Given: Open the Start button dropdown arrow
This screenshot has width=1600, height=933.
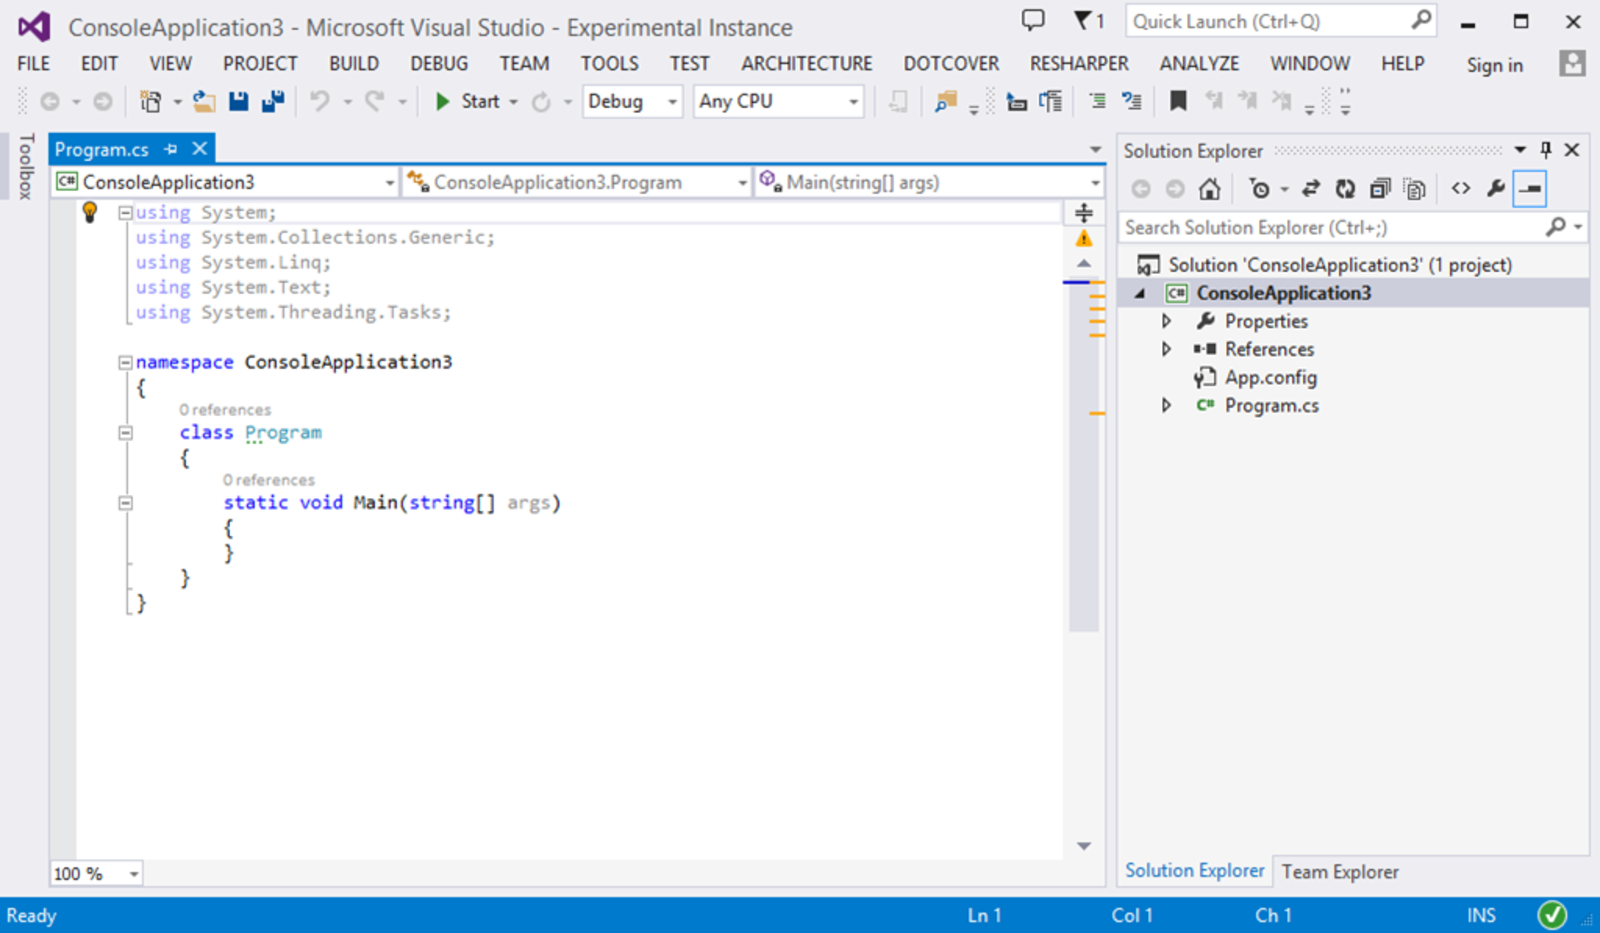Looking at the screenshot, I should click(x=514, y=101).
